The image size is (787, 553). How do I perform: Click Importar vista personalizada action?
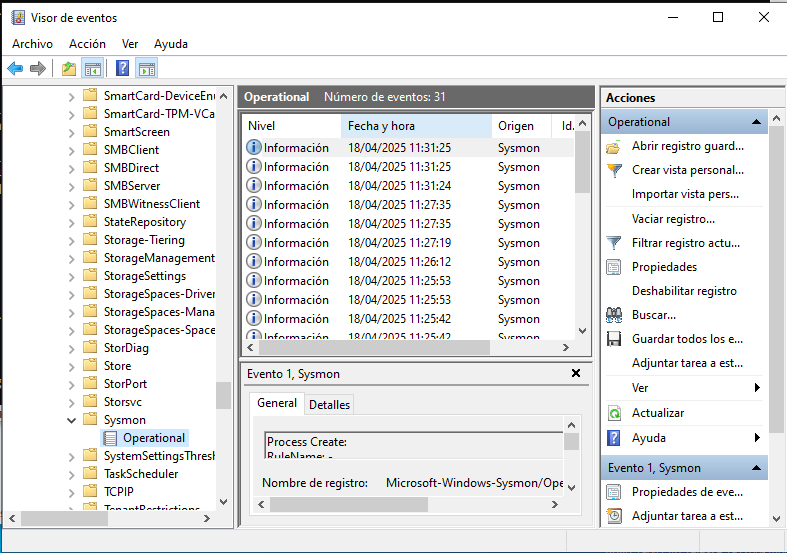click(685, 194)
